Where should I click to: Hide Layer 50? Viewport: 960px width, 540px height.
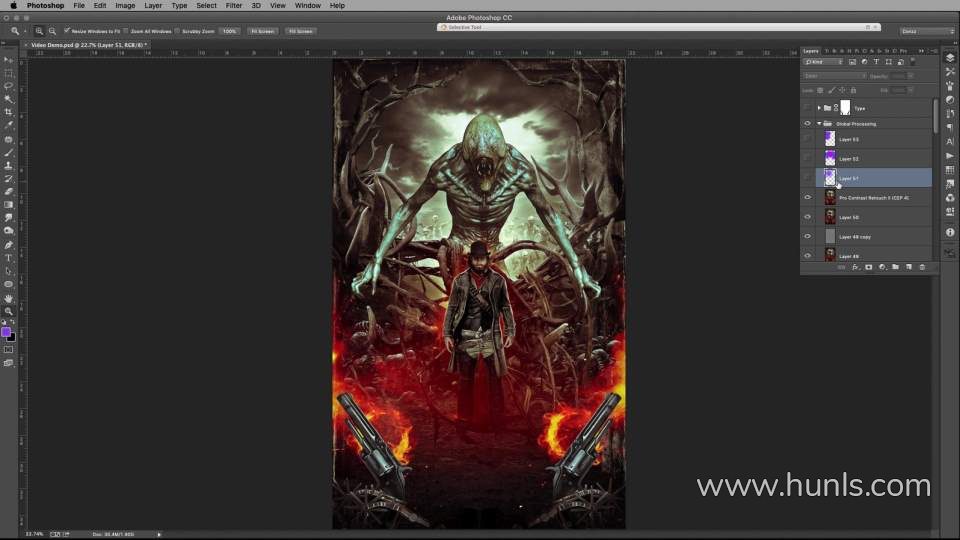(x=807, y=217)
